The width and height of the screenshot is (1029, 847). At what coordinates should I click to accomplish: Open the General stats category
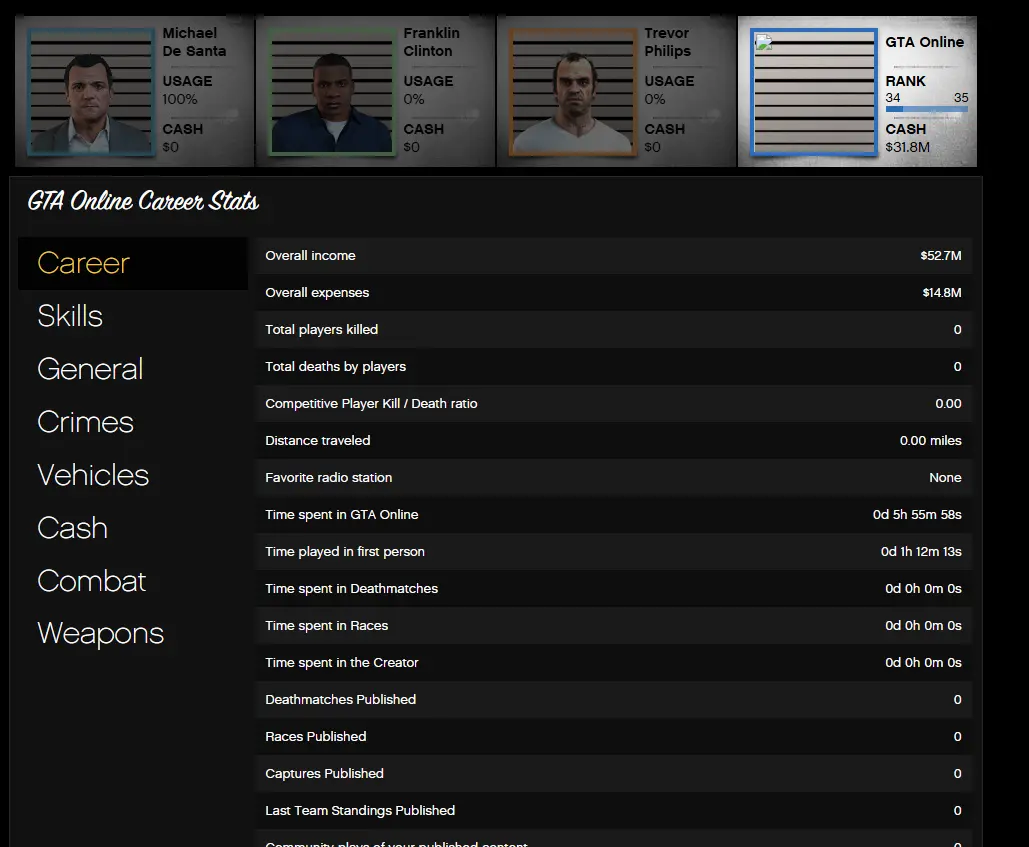point(90,369)
